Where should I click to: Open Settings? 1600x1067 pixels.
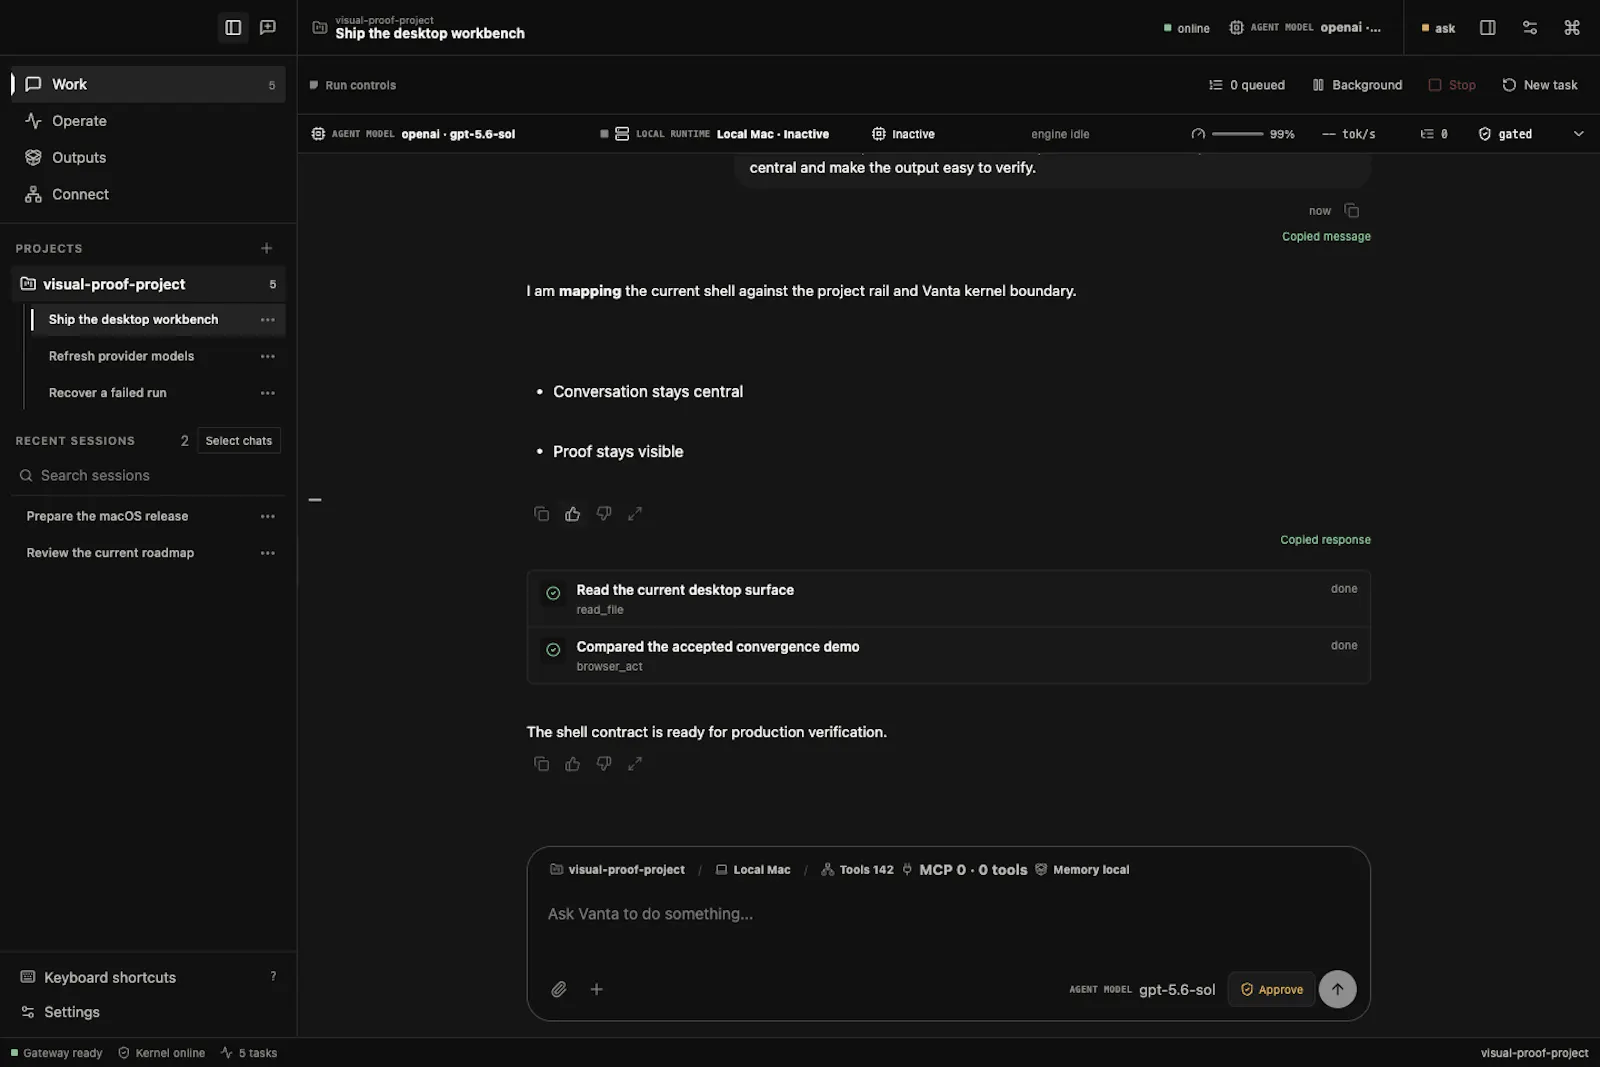click(148, 1012)
